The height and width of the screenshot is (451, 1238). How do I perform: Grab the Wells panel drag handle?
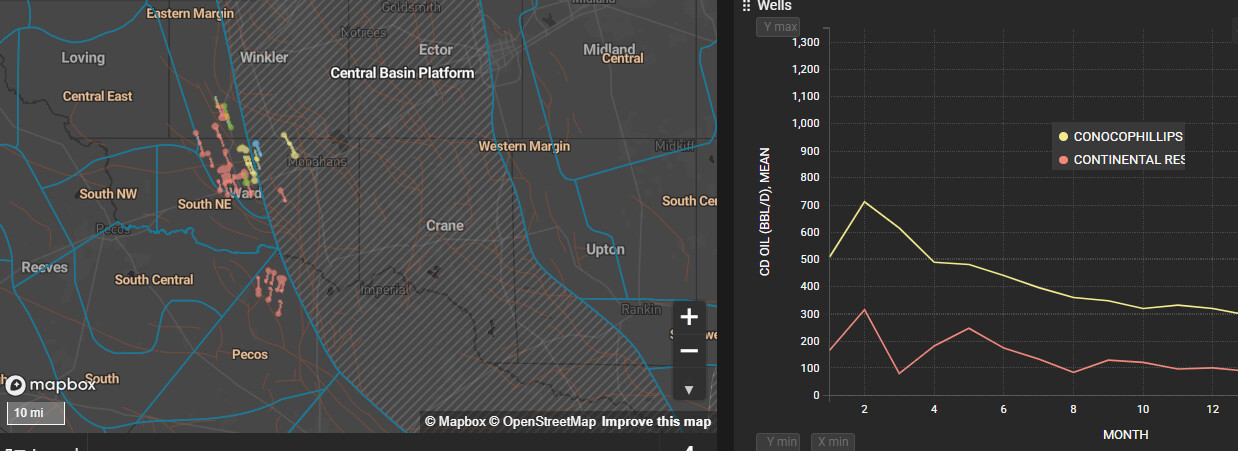coord(746,6)
